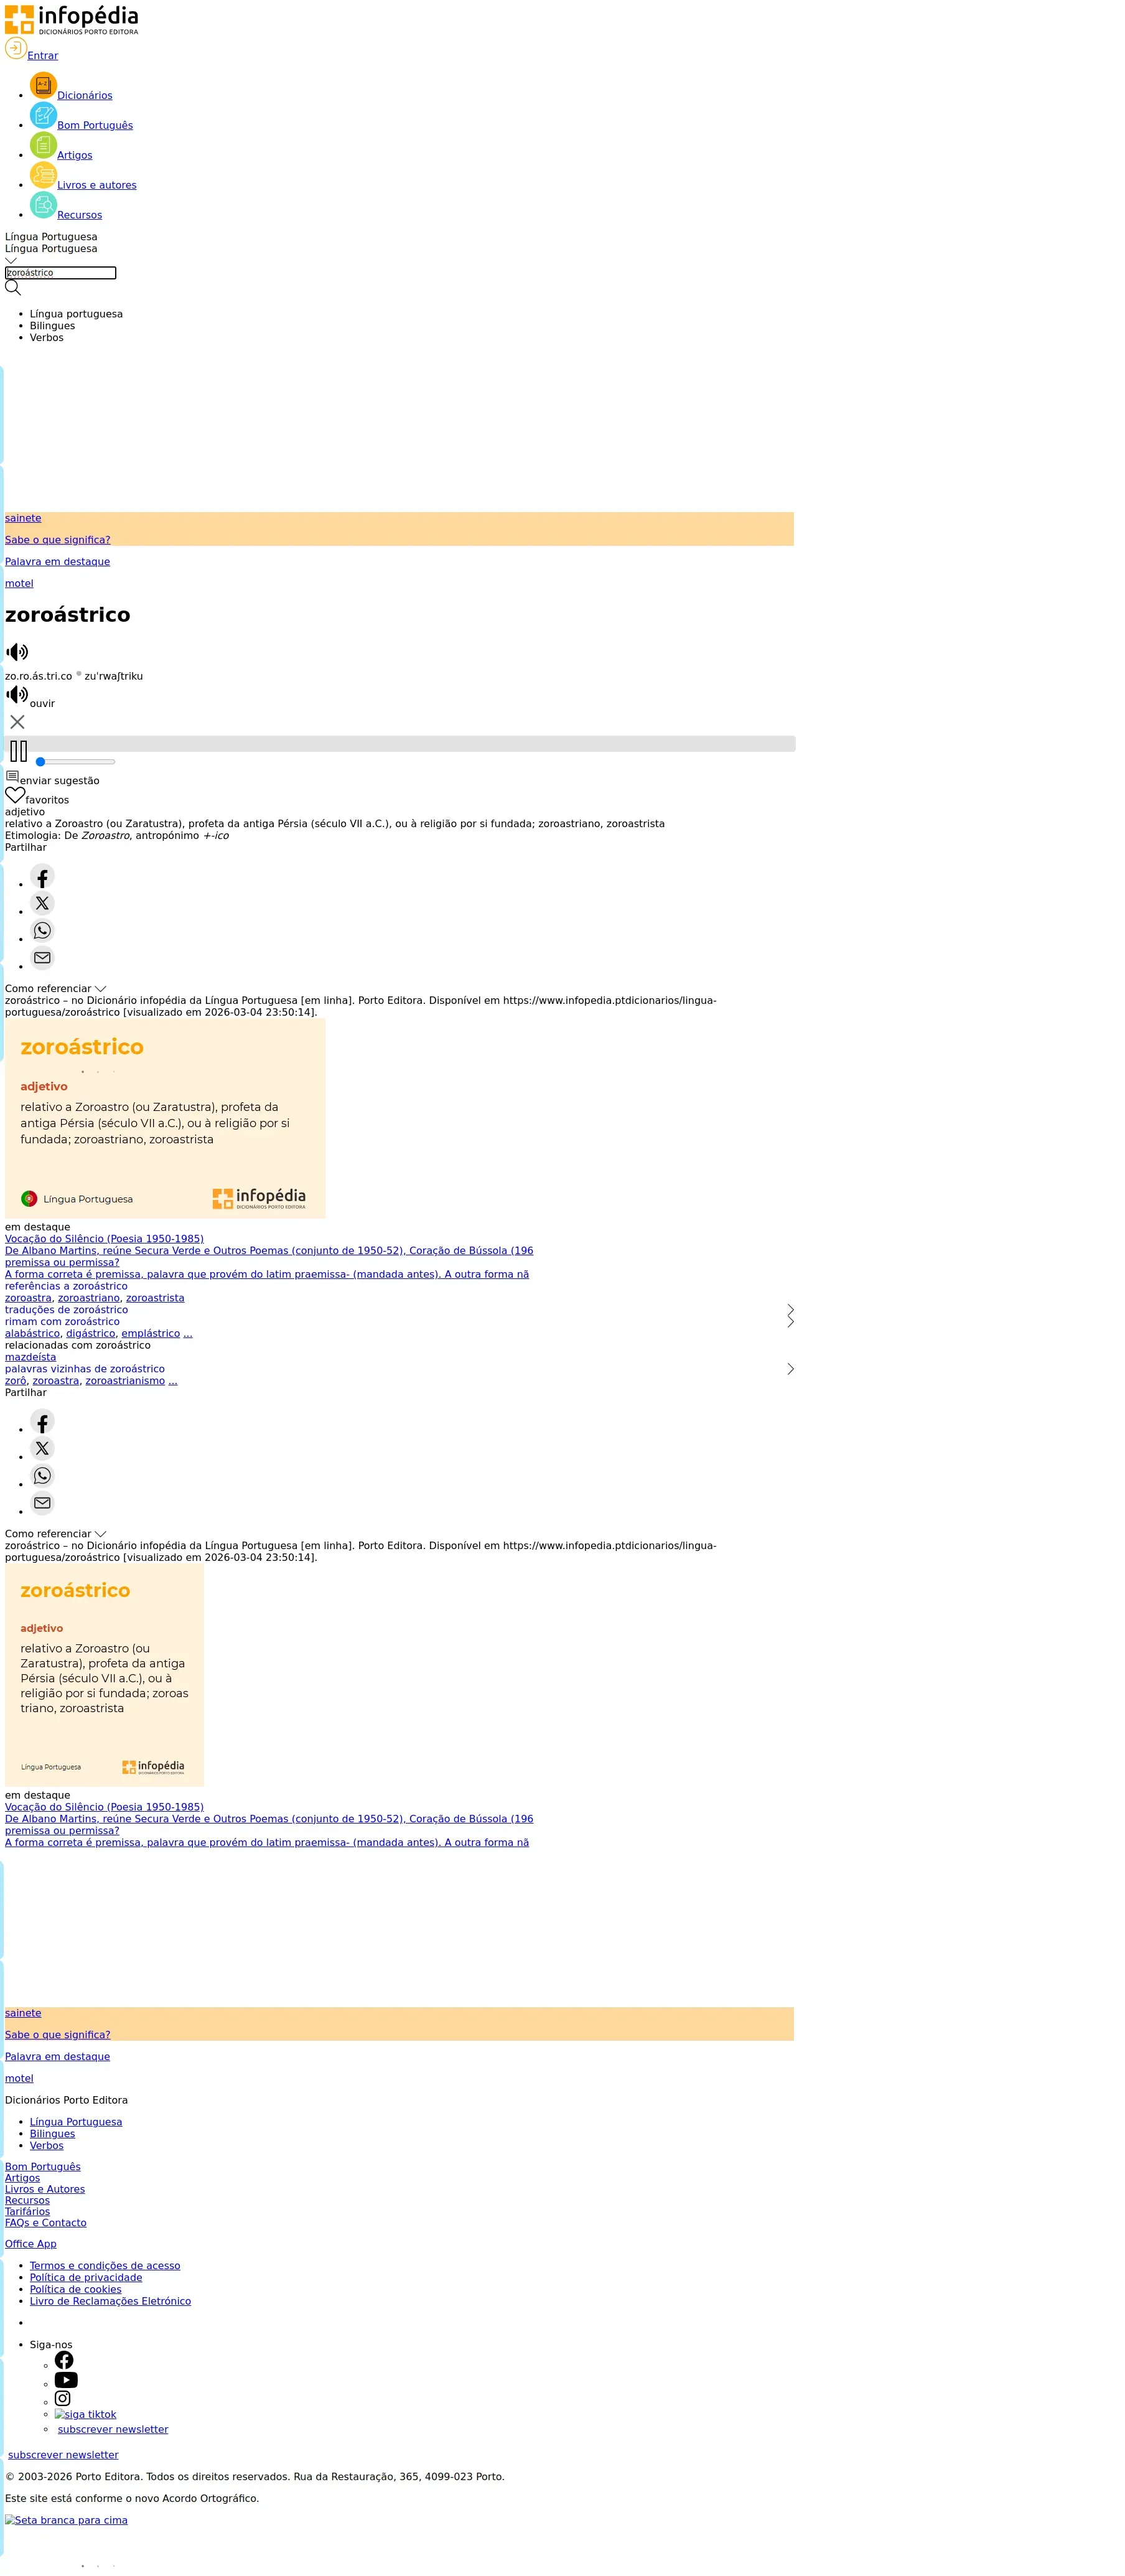Share on X below the etymology
This screenshot has width=1125, height=2576.
coord(42,904)
